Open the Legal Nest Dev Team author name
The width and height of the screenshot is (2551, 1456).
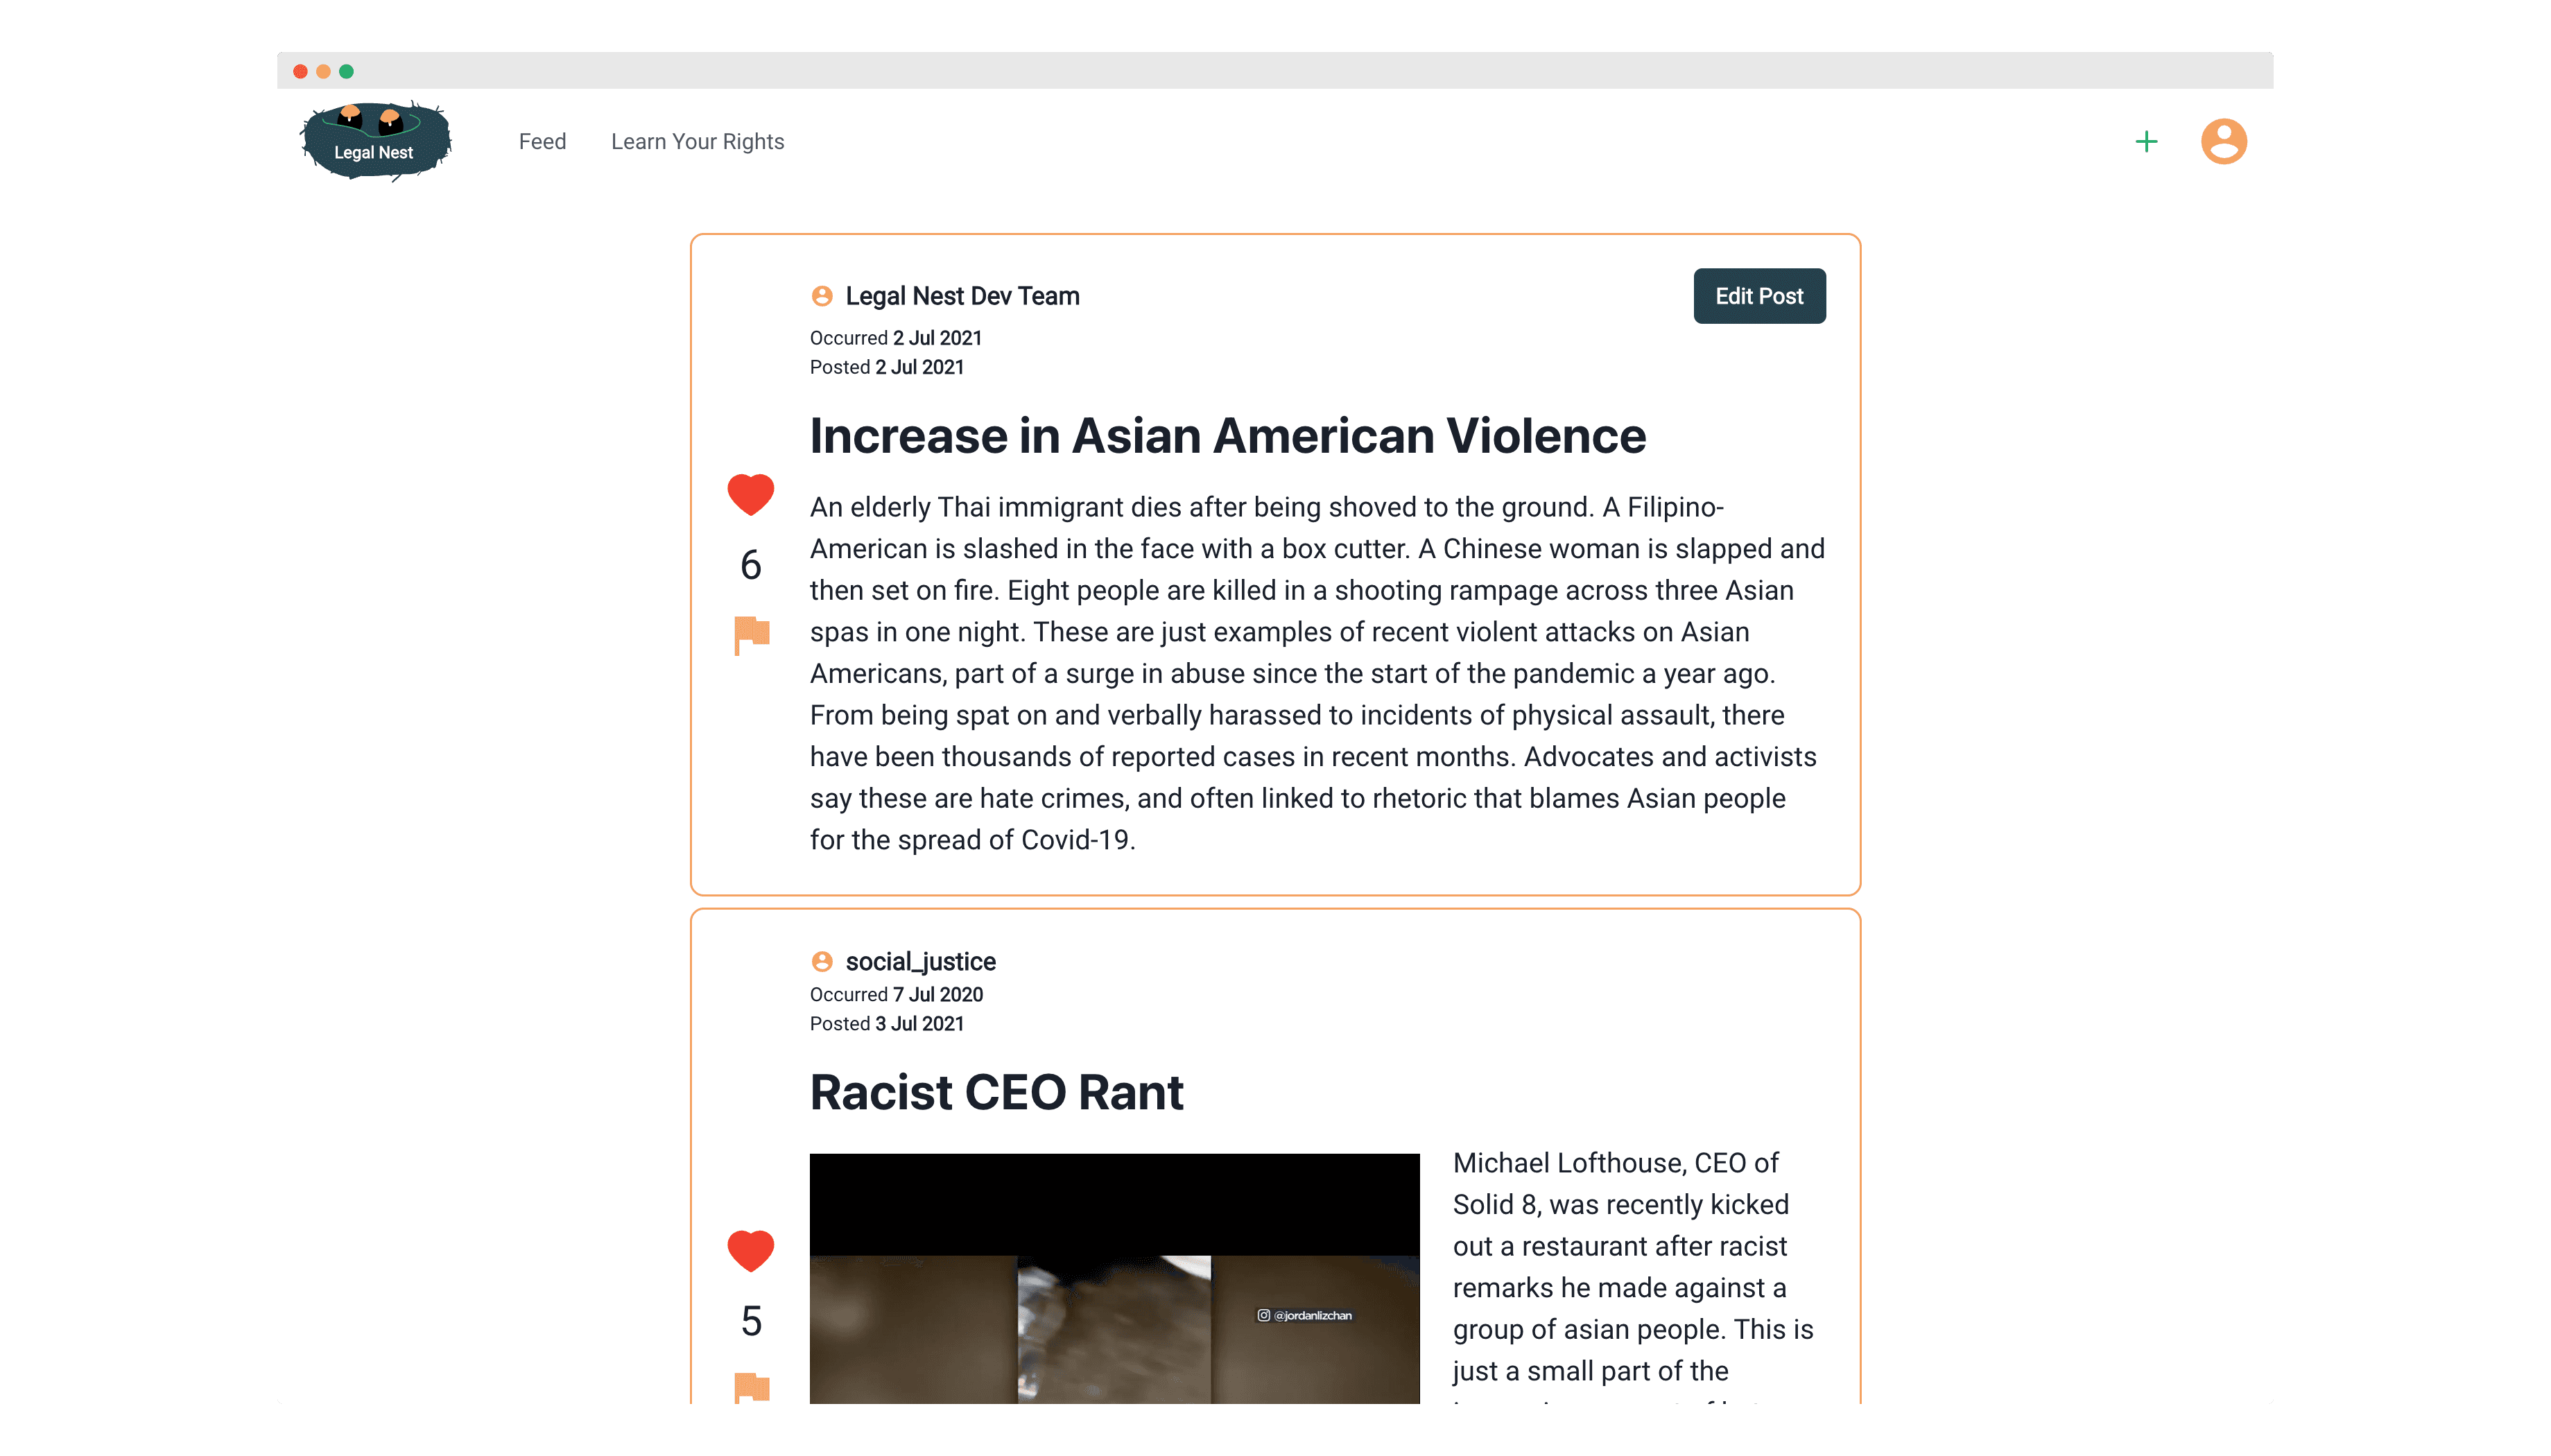pyautogui.click(x=962, y=296)
